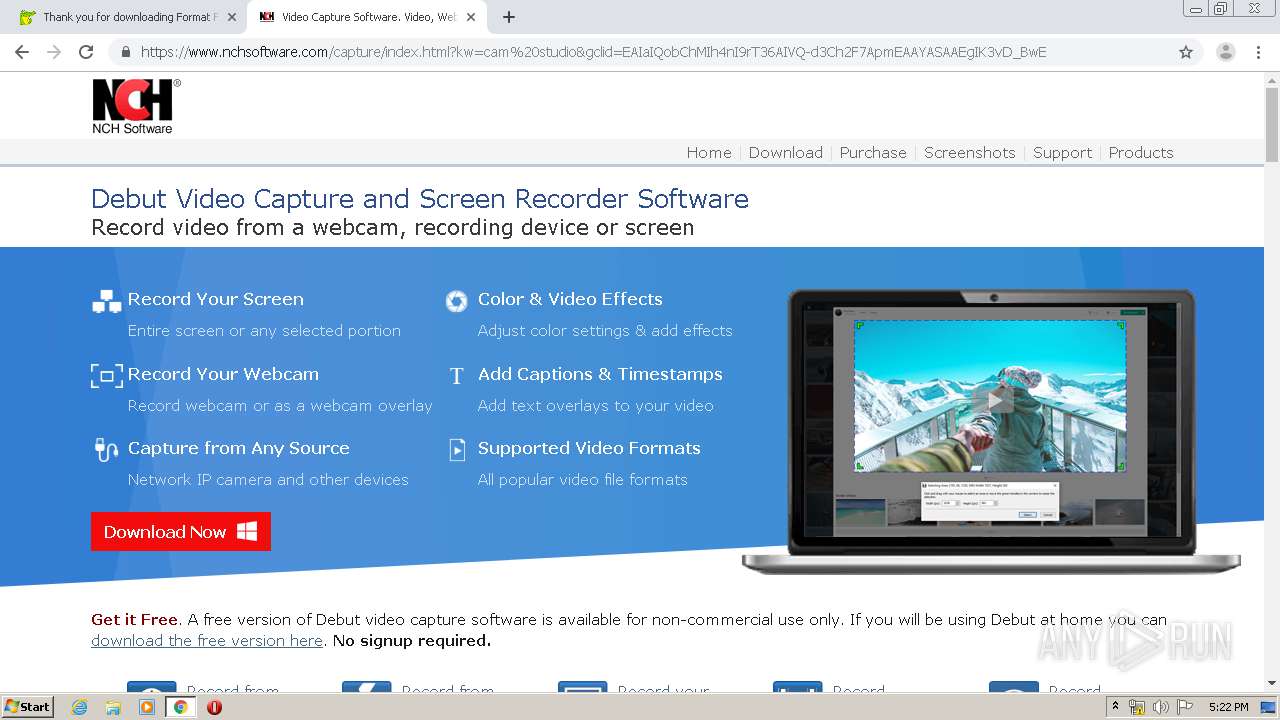The height and width of the screenshot is (720, 1280).
Task: Reload the page with the refresh icon
Action: pos(86,52)
